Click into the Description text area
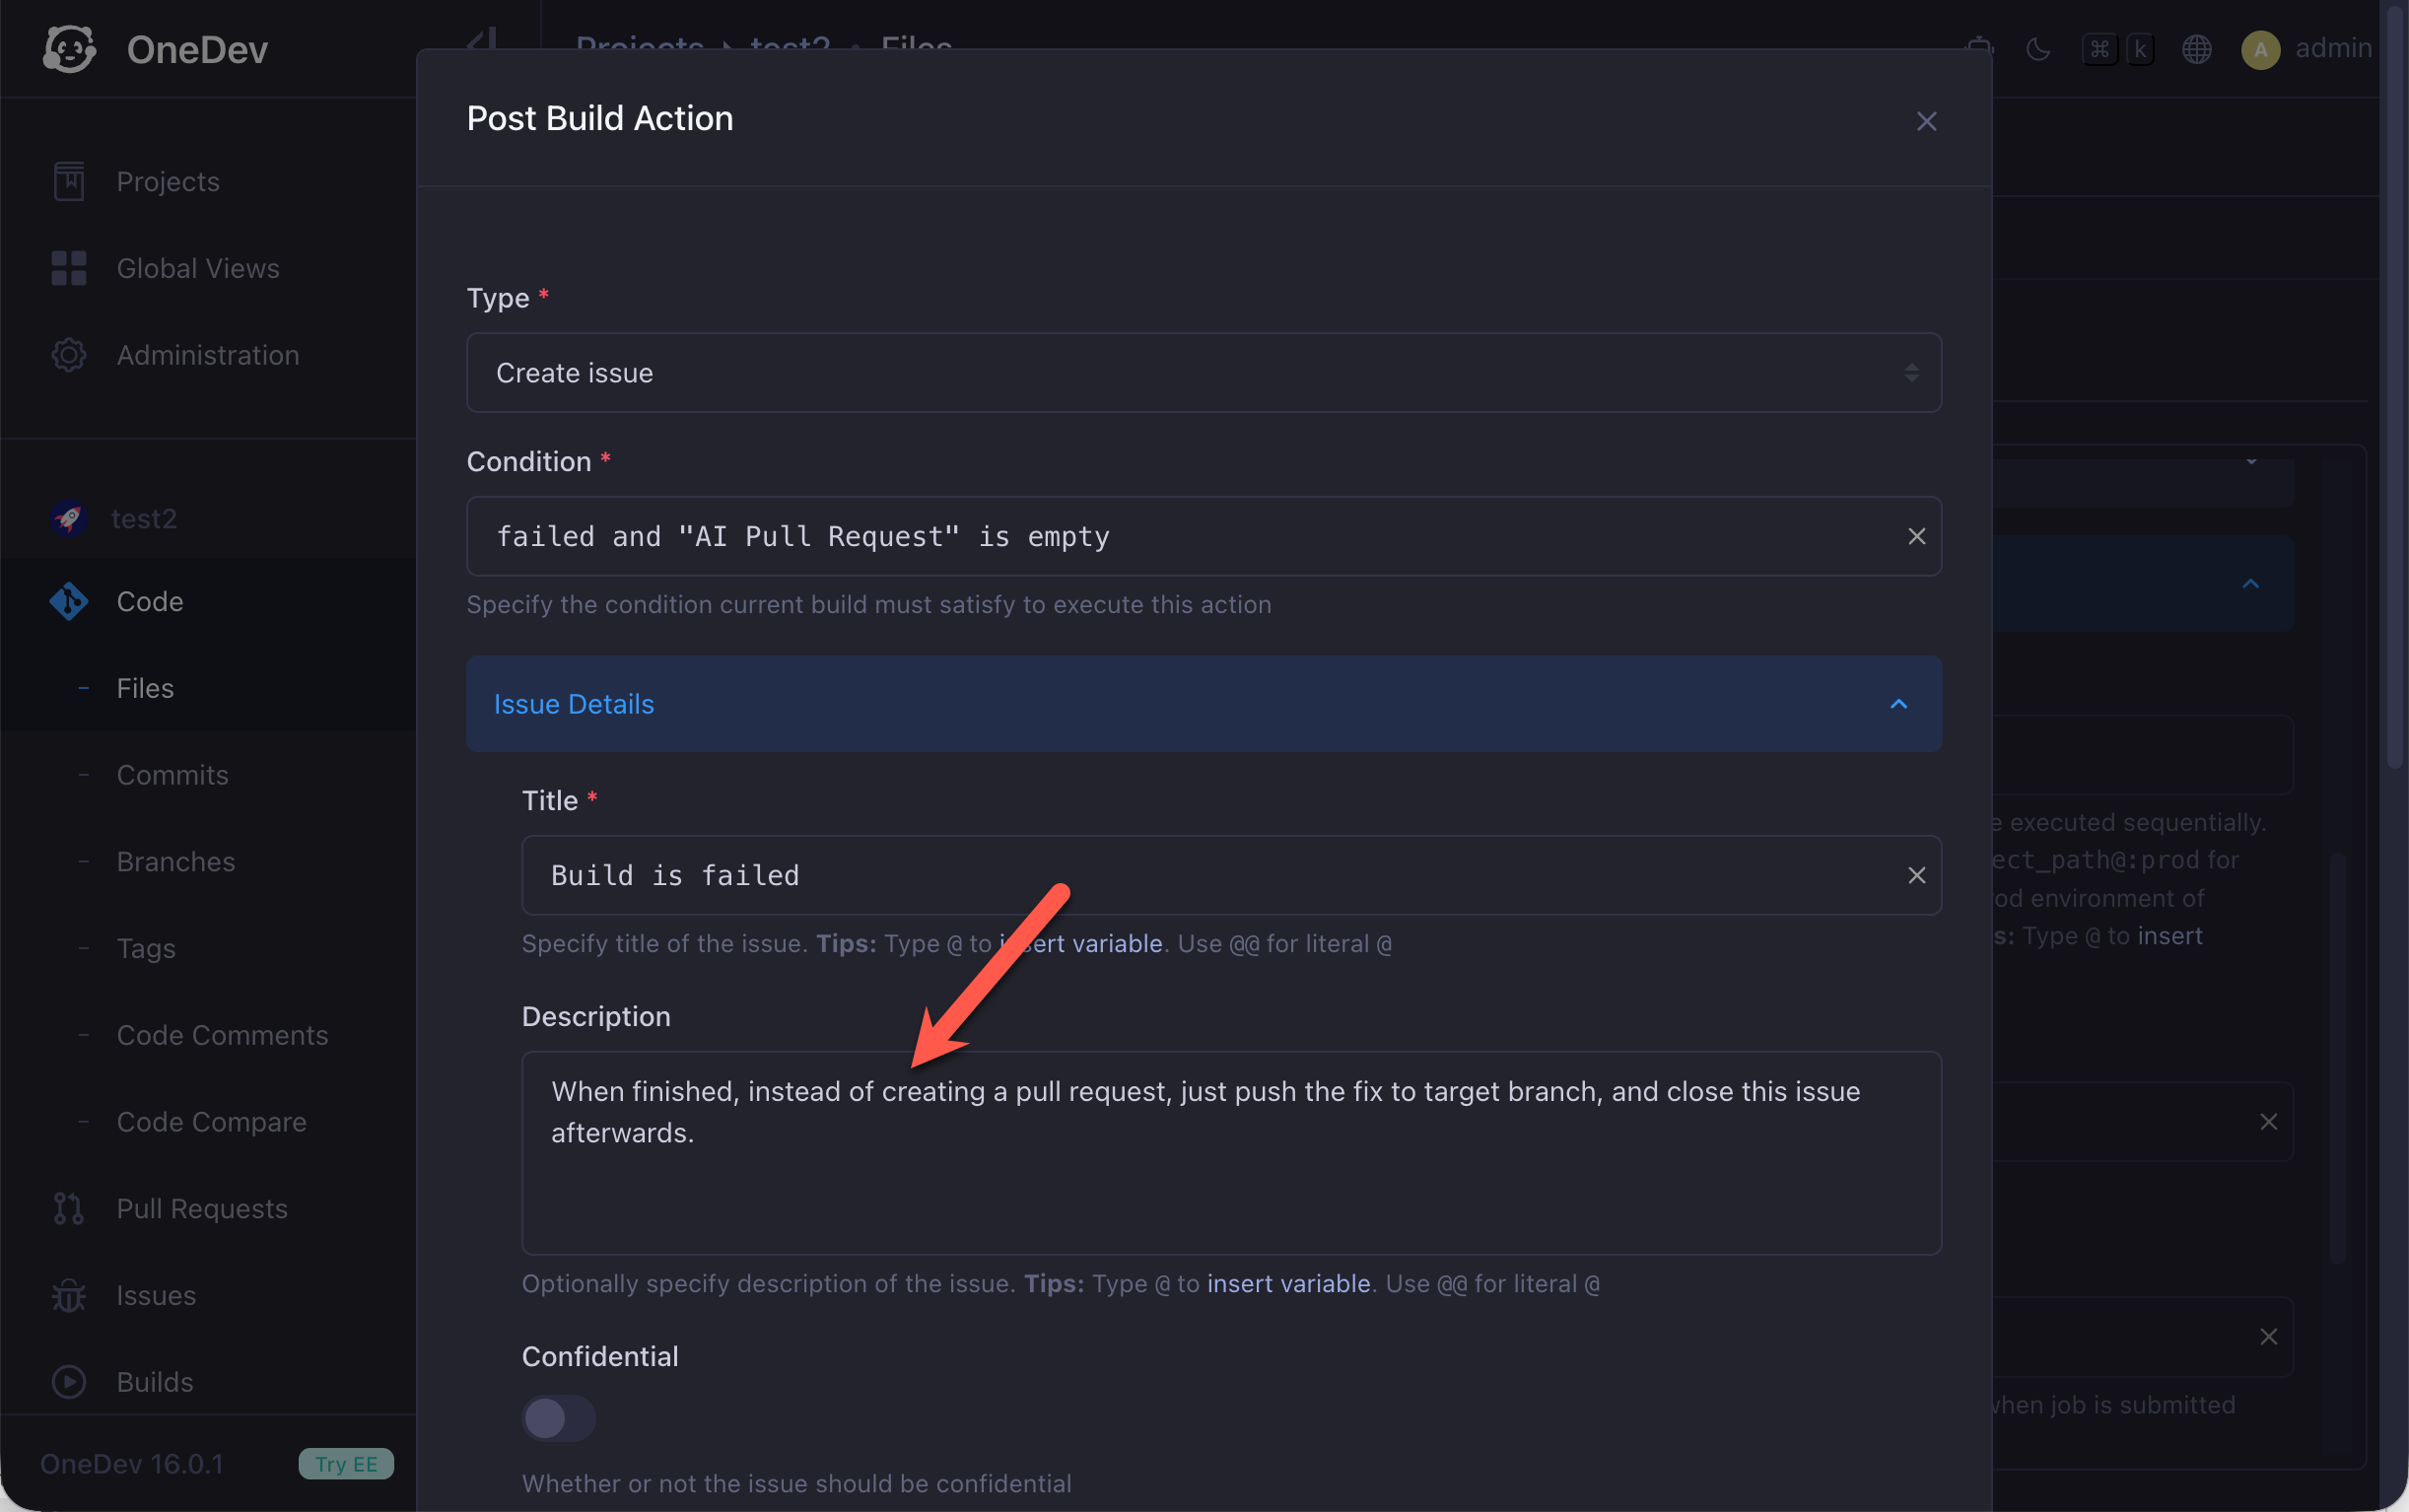The width and height of the screenshot is (2409, 1512). click(x=1231, y=1153)
